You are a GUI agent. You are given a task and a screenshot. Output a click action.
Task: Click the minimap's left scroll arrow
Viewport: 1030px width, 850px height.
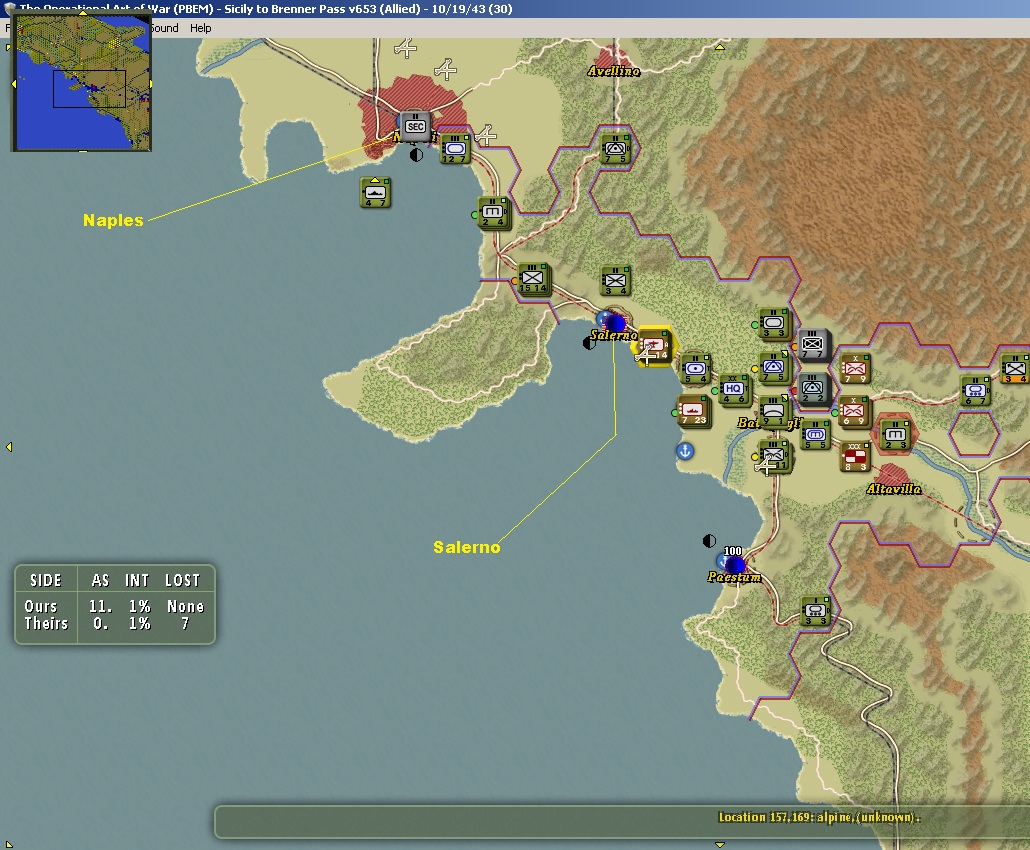tap(13, 84)
